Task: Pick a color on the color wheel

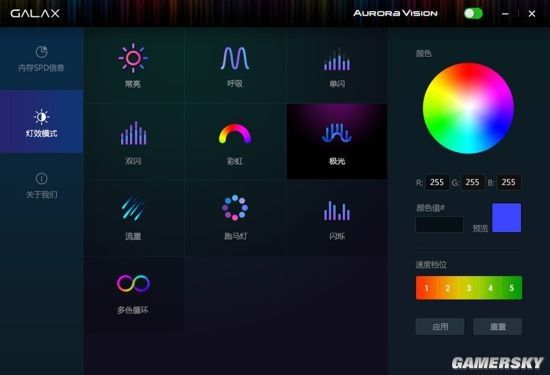Action: (468, 108)
